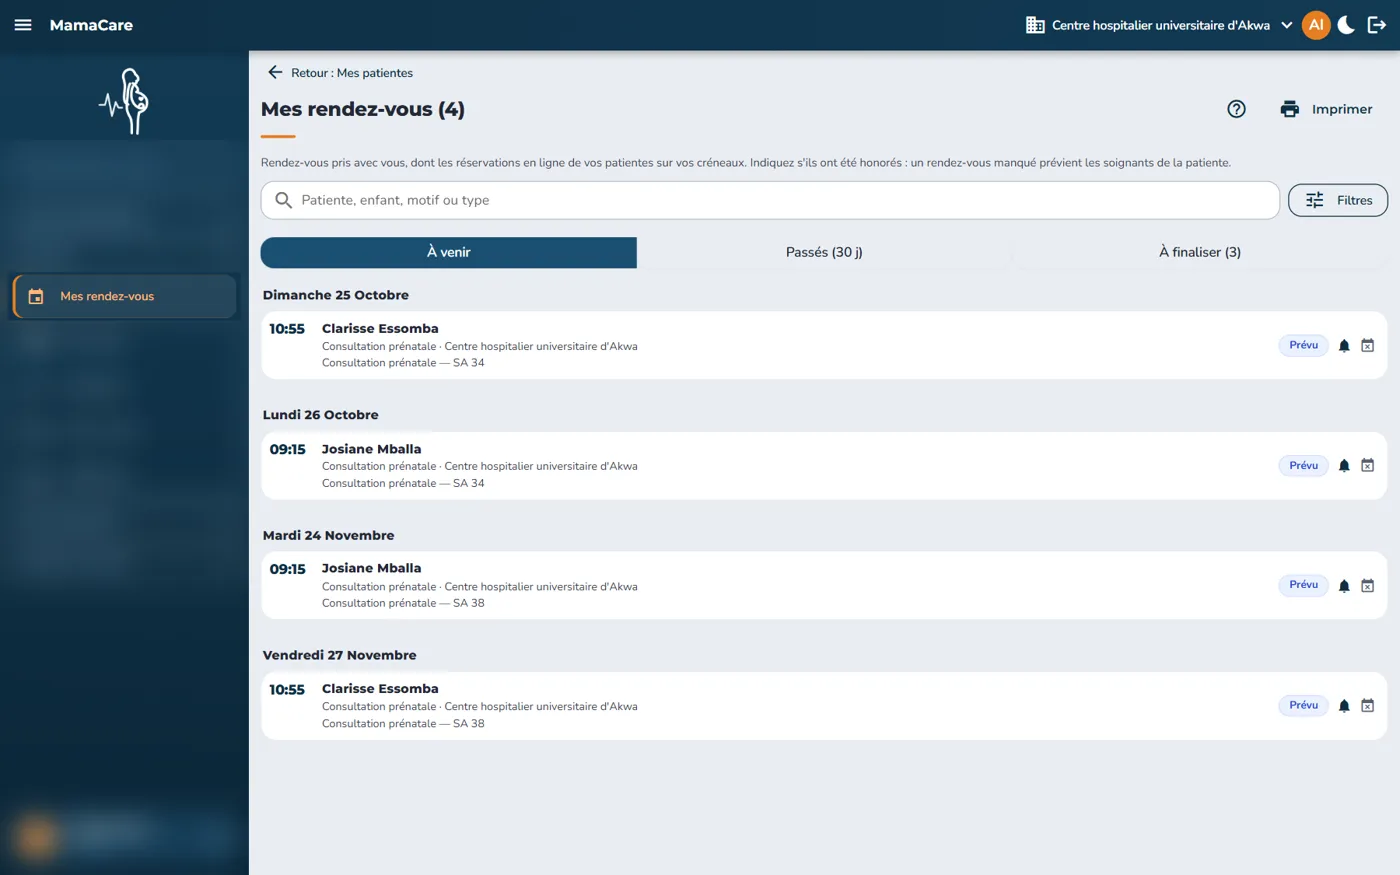Switch to the Passés (30 j) tab
The width and height of the screenshot is (1400, 875).
coord(824,252)
